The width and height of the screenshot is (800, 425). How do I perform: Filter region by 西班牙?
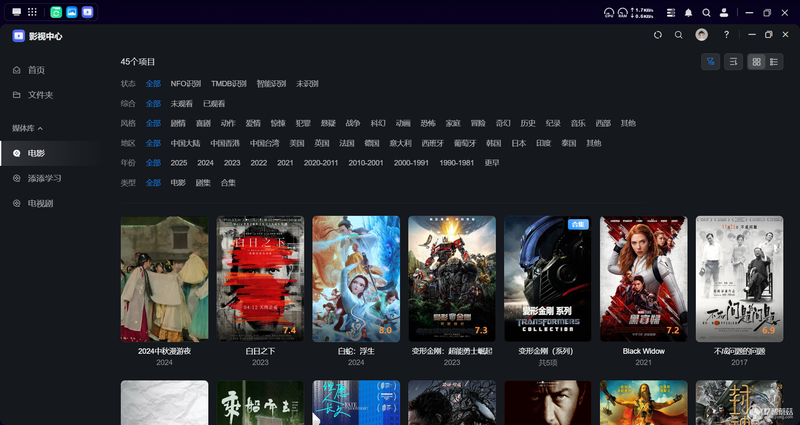pyautogui.click(x=433, y=143)
